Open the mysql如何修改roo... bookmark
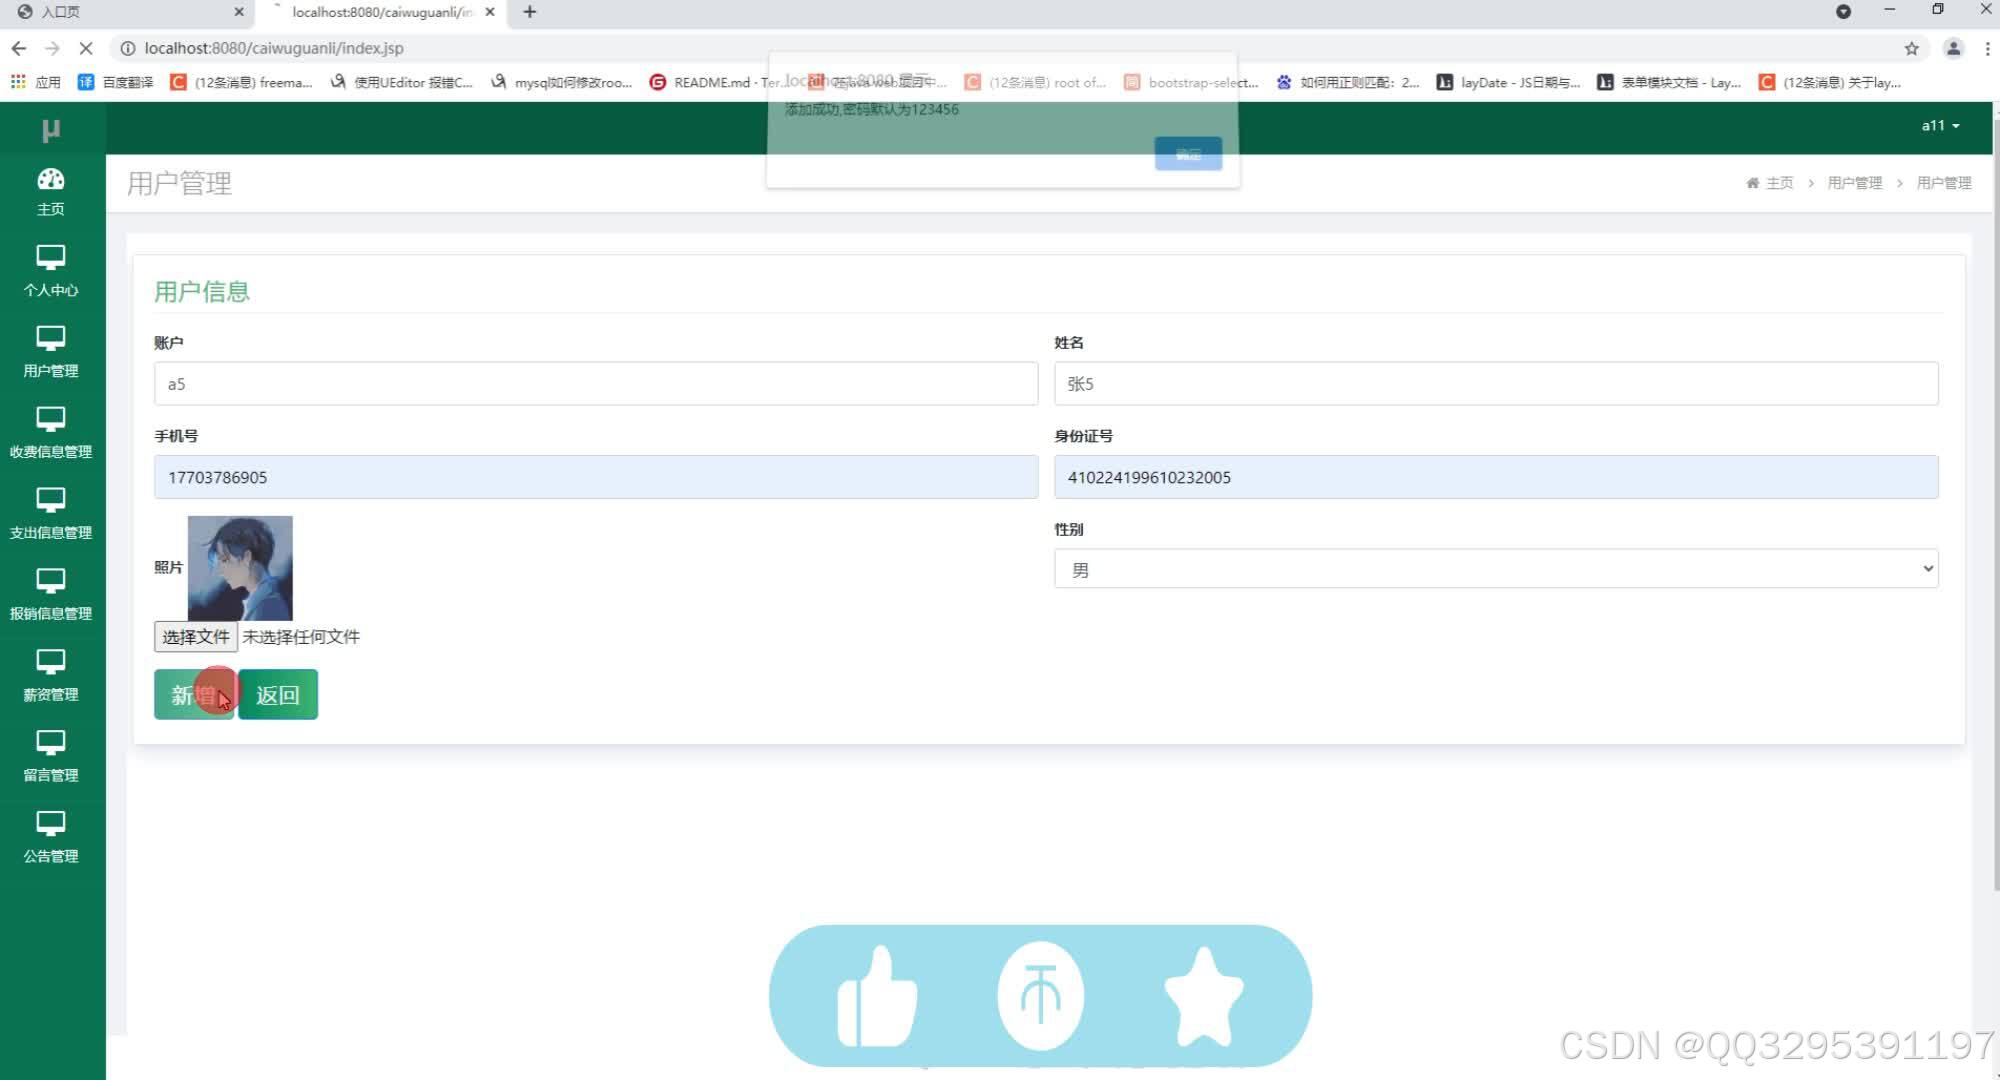Image resolution: width=2000 pixels, height=1080 pixels. coord(562,82)
